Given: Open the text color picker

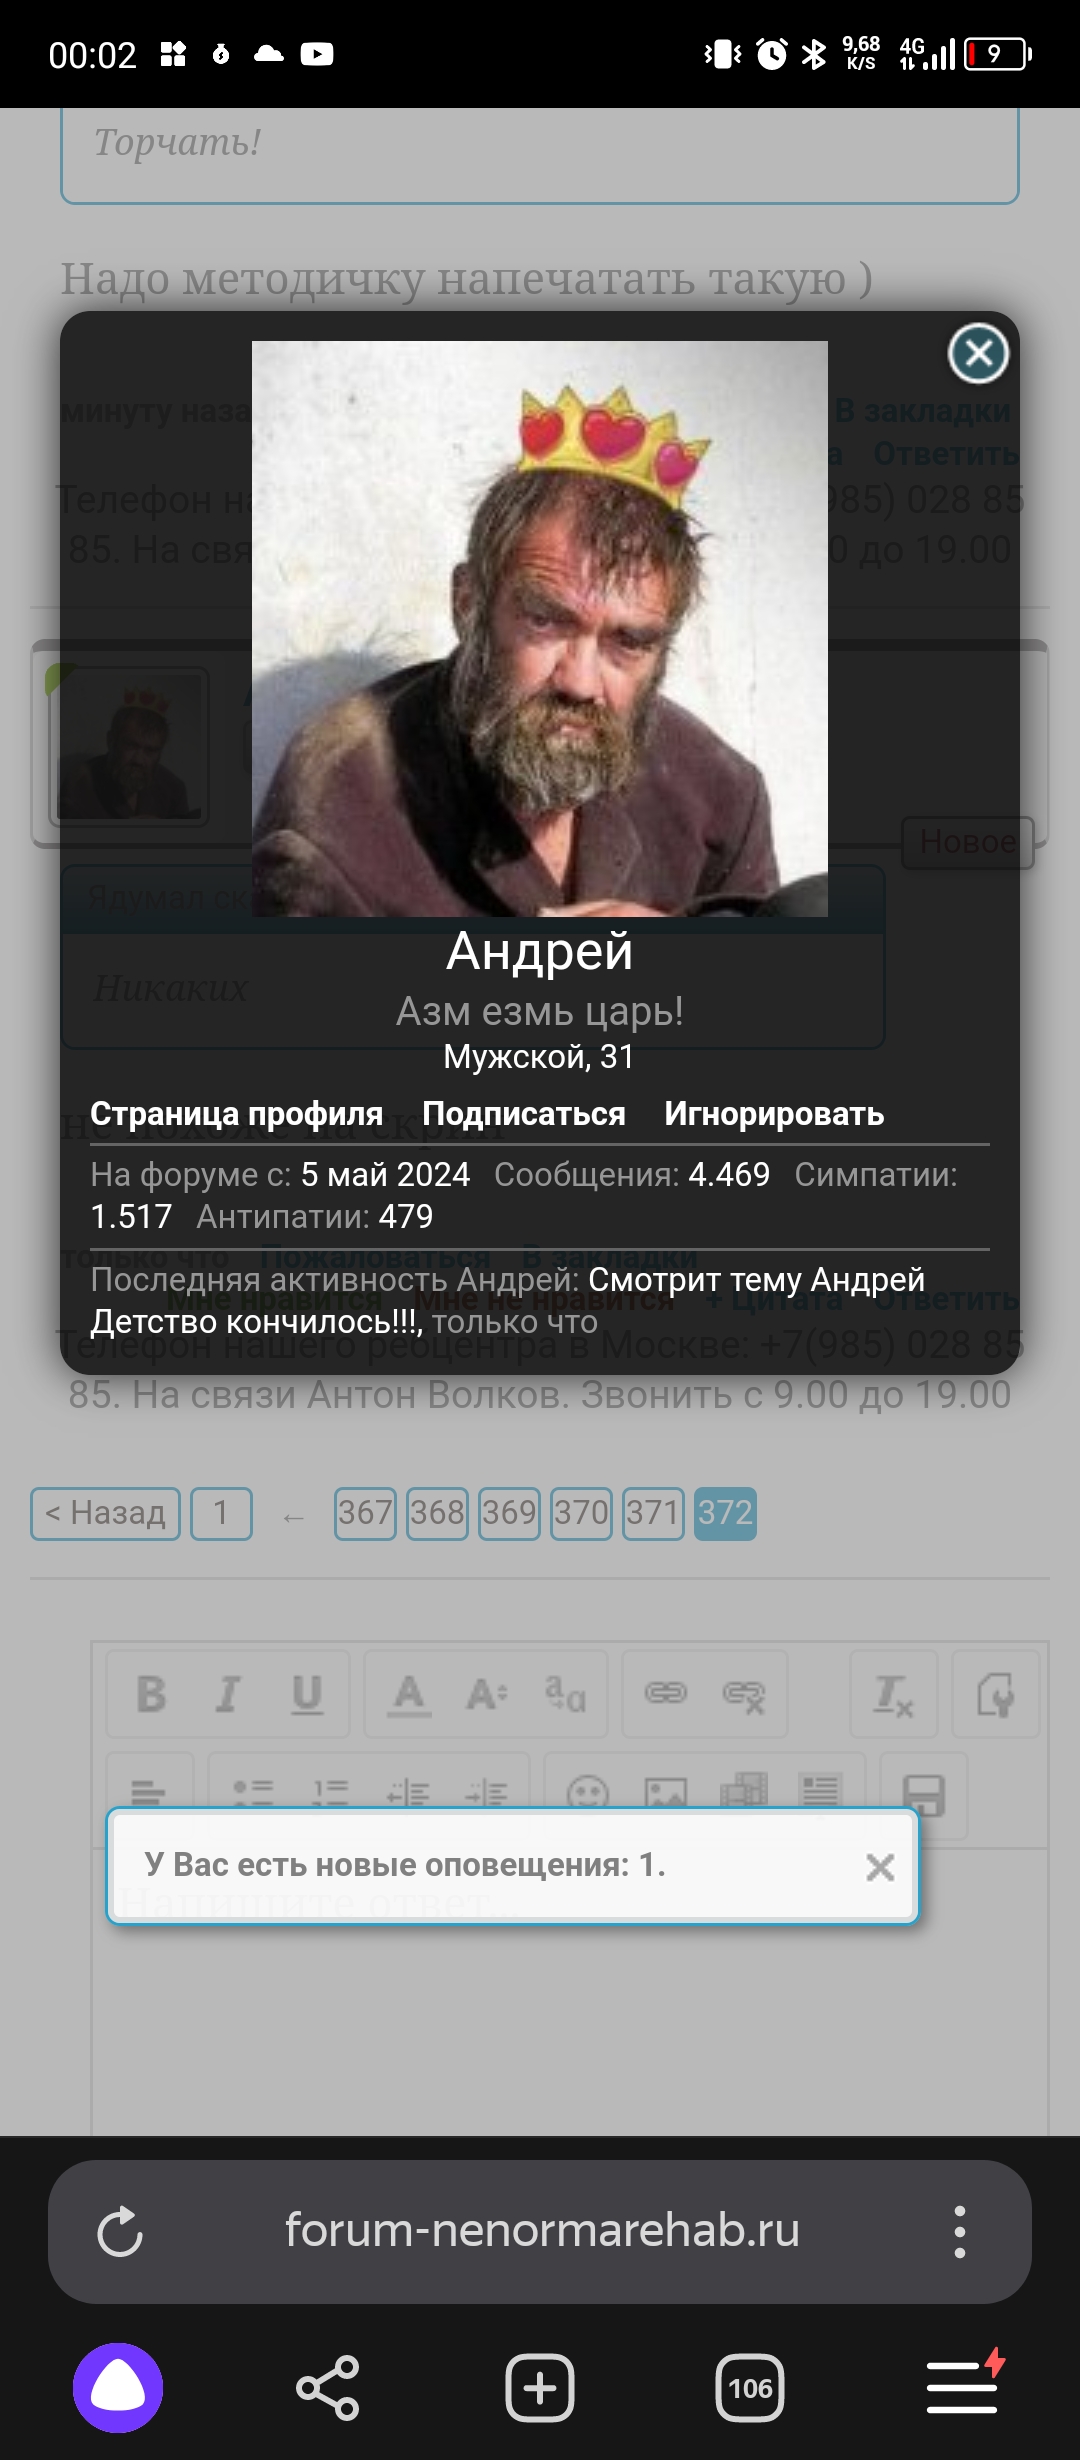Looking at the screenshot, I should click(408, 1694).
